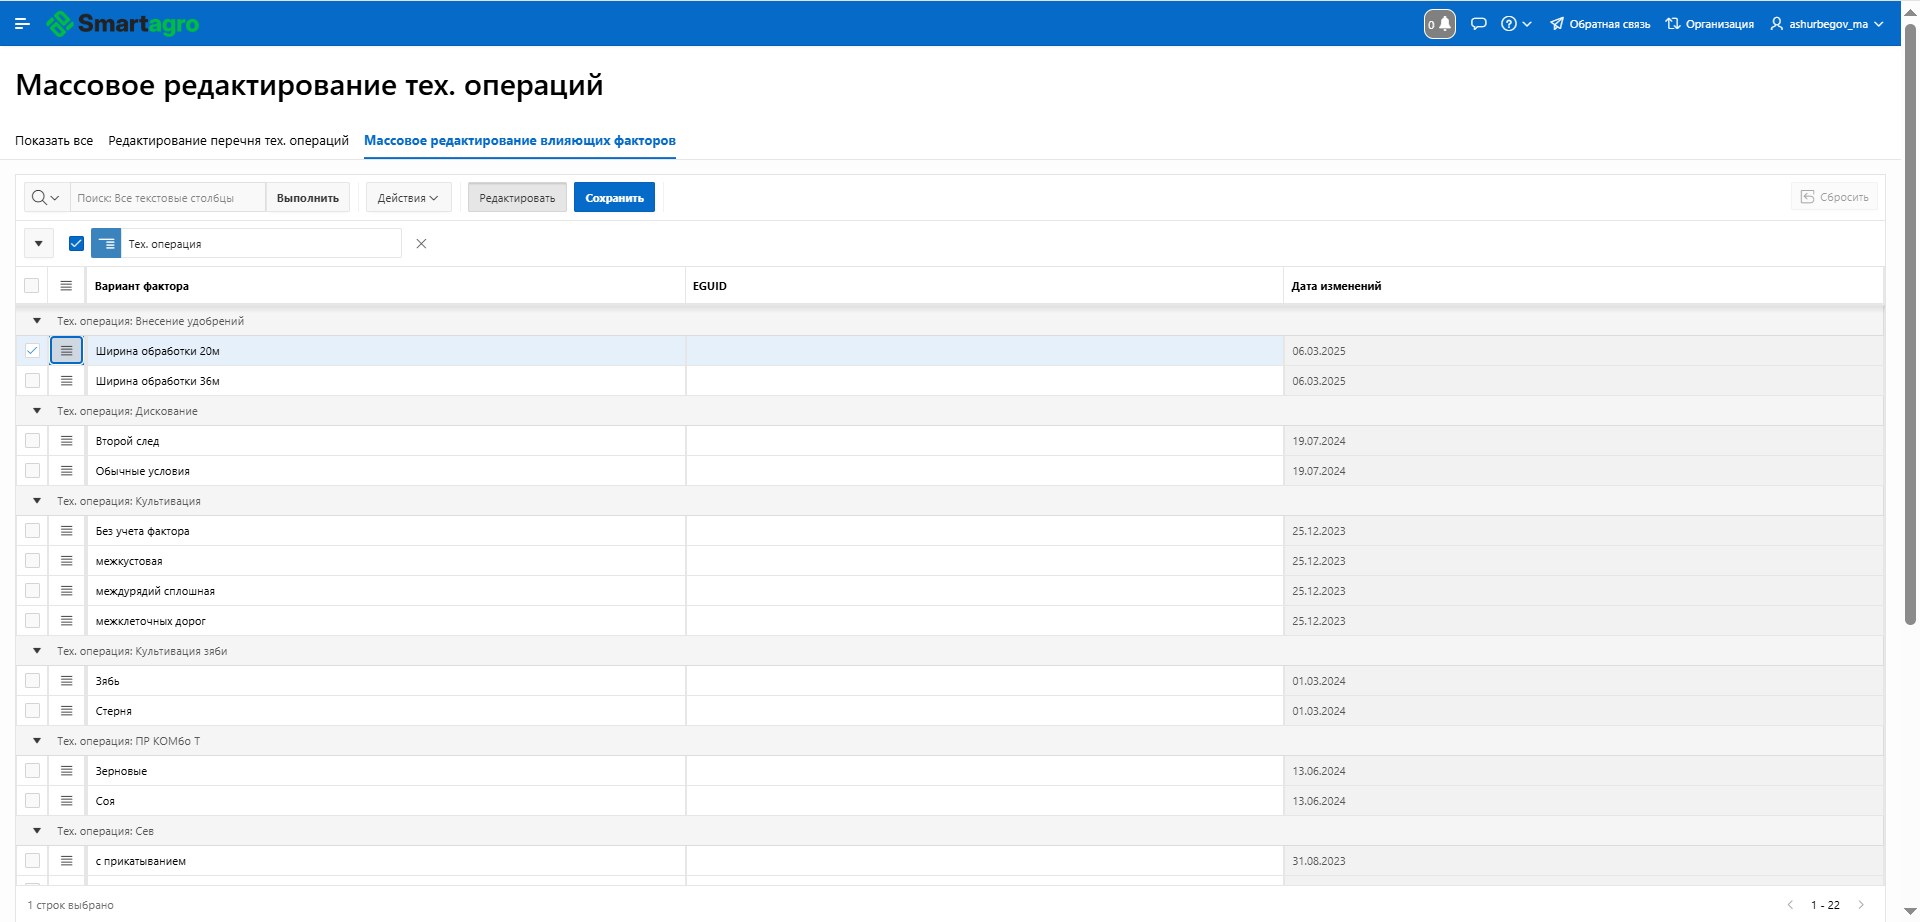The image size is (1920, 922).
Task: Click the search text input field
Action: point(167,198)
